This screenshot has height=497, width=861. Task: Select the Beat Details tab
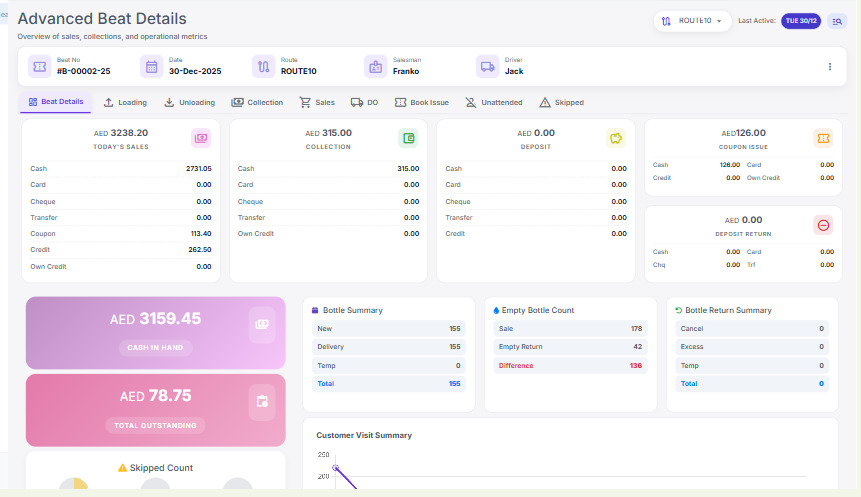click(x=55, y=102)
